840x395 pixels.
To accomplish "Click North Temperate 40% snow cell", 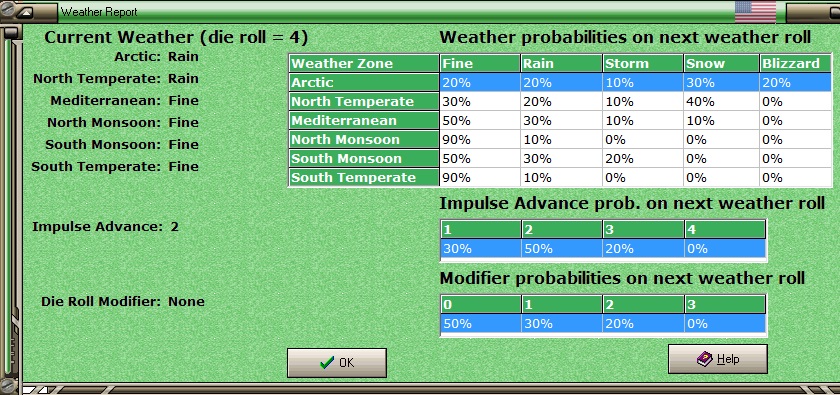I will click(x=722, y=101).
